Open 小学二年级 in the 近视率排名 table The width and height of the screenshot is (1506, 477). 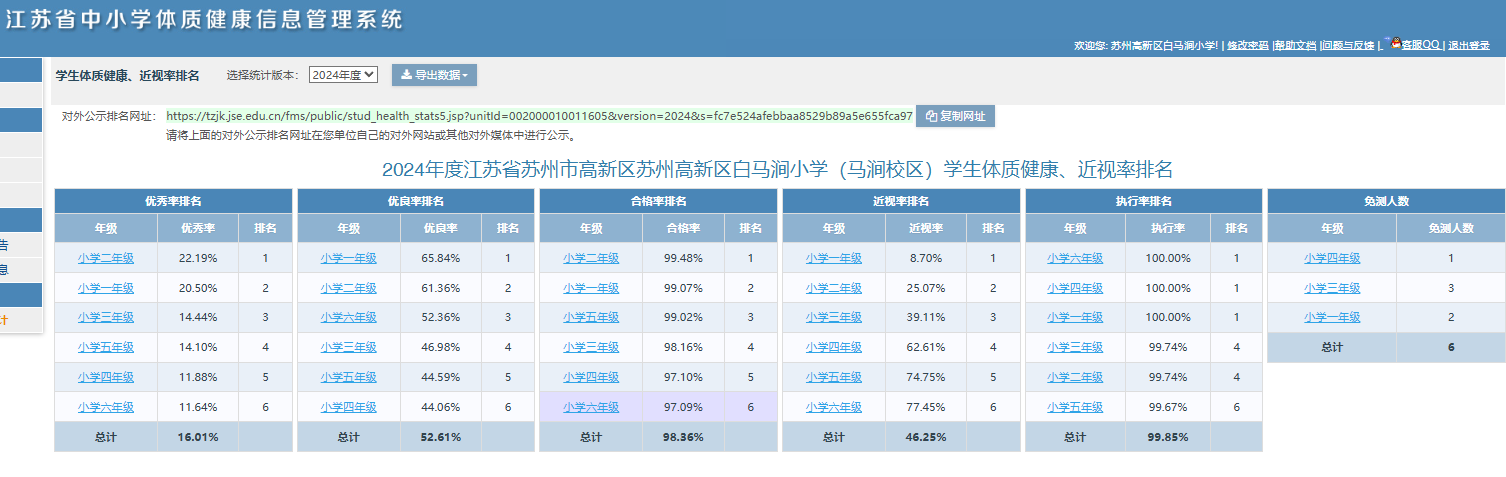(834, 288)
